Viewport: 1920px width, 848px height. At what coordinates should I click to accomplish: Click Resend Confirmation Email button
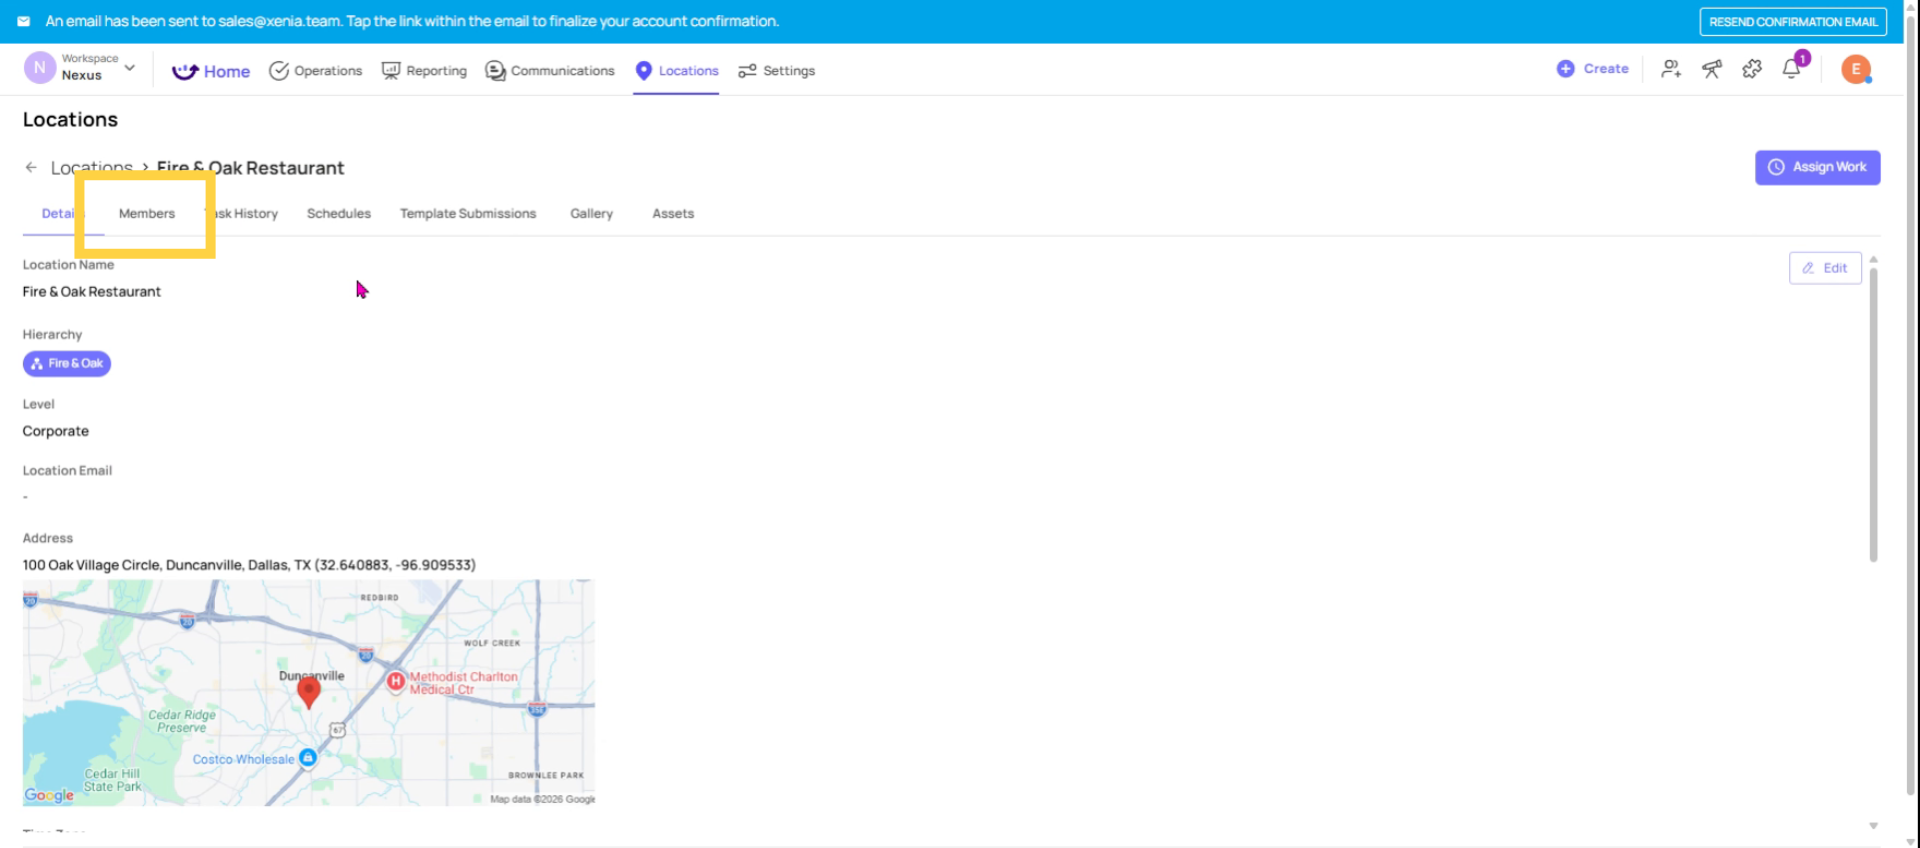(x=1793, y=22)
